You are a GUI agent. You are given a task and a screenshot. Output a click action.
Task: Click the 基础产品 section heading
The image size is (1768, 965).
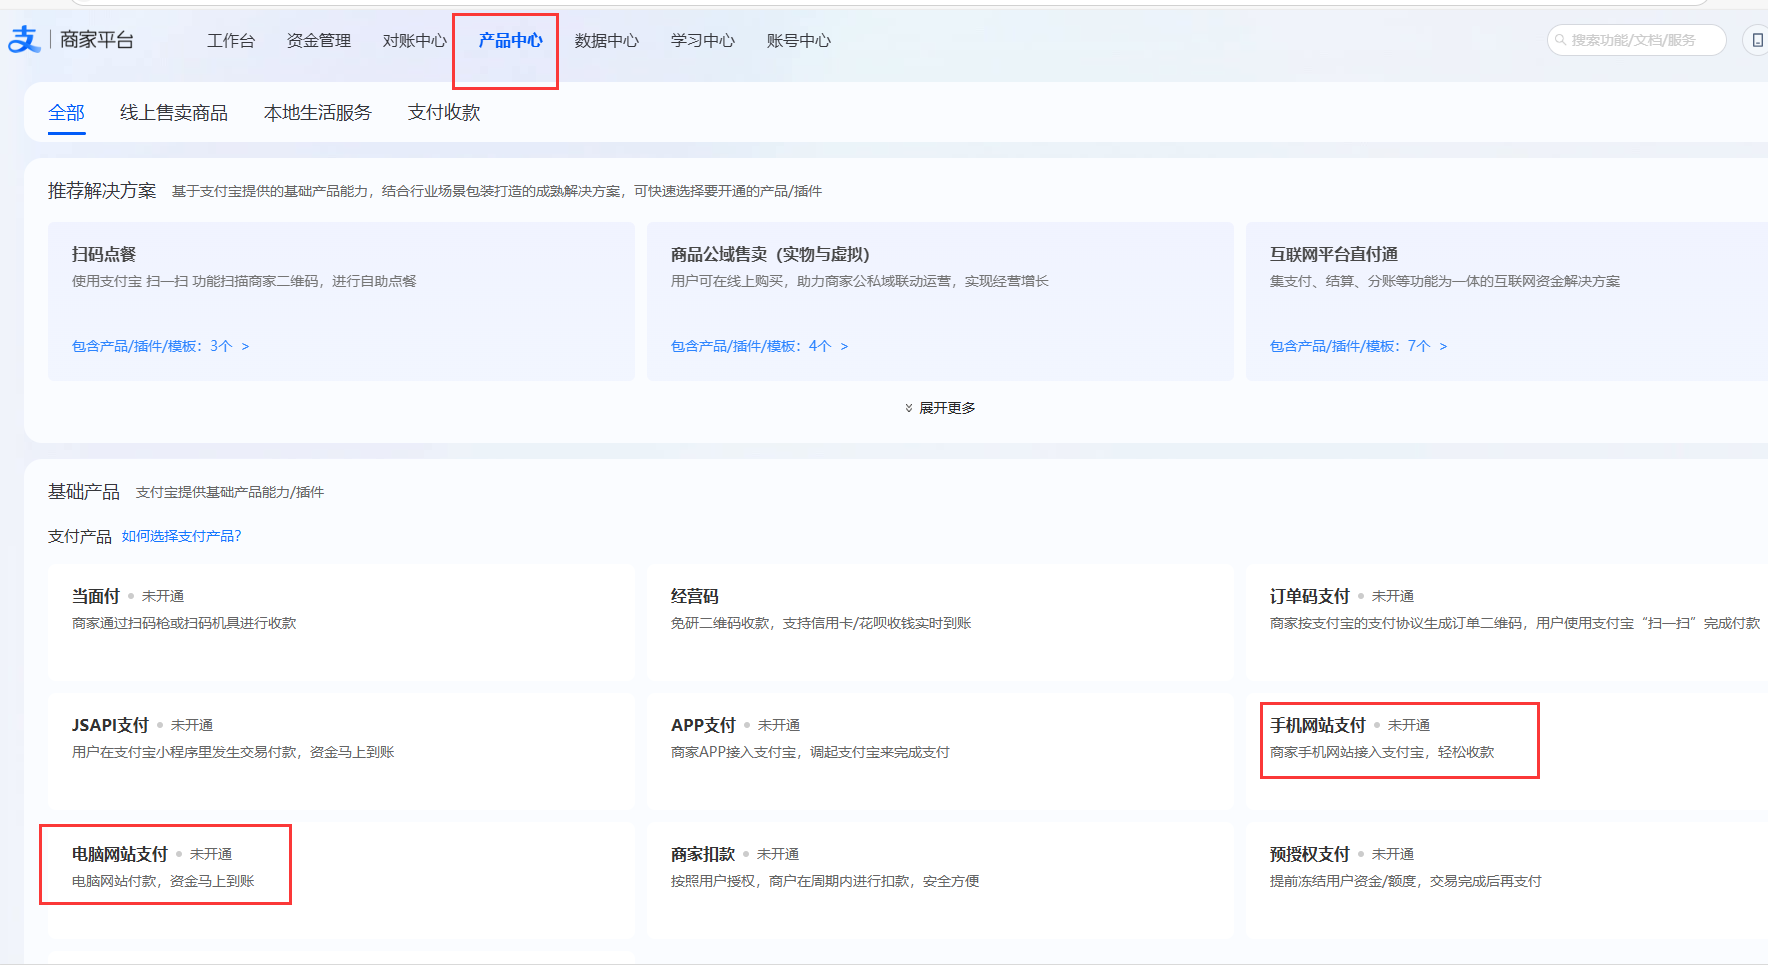pyautogui.click(x=84, y=492)
